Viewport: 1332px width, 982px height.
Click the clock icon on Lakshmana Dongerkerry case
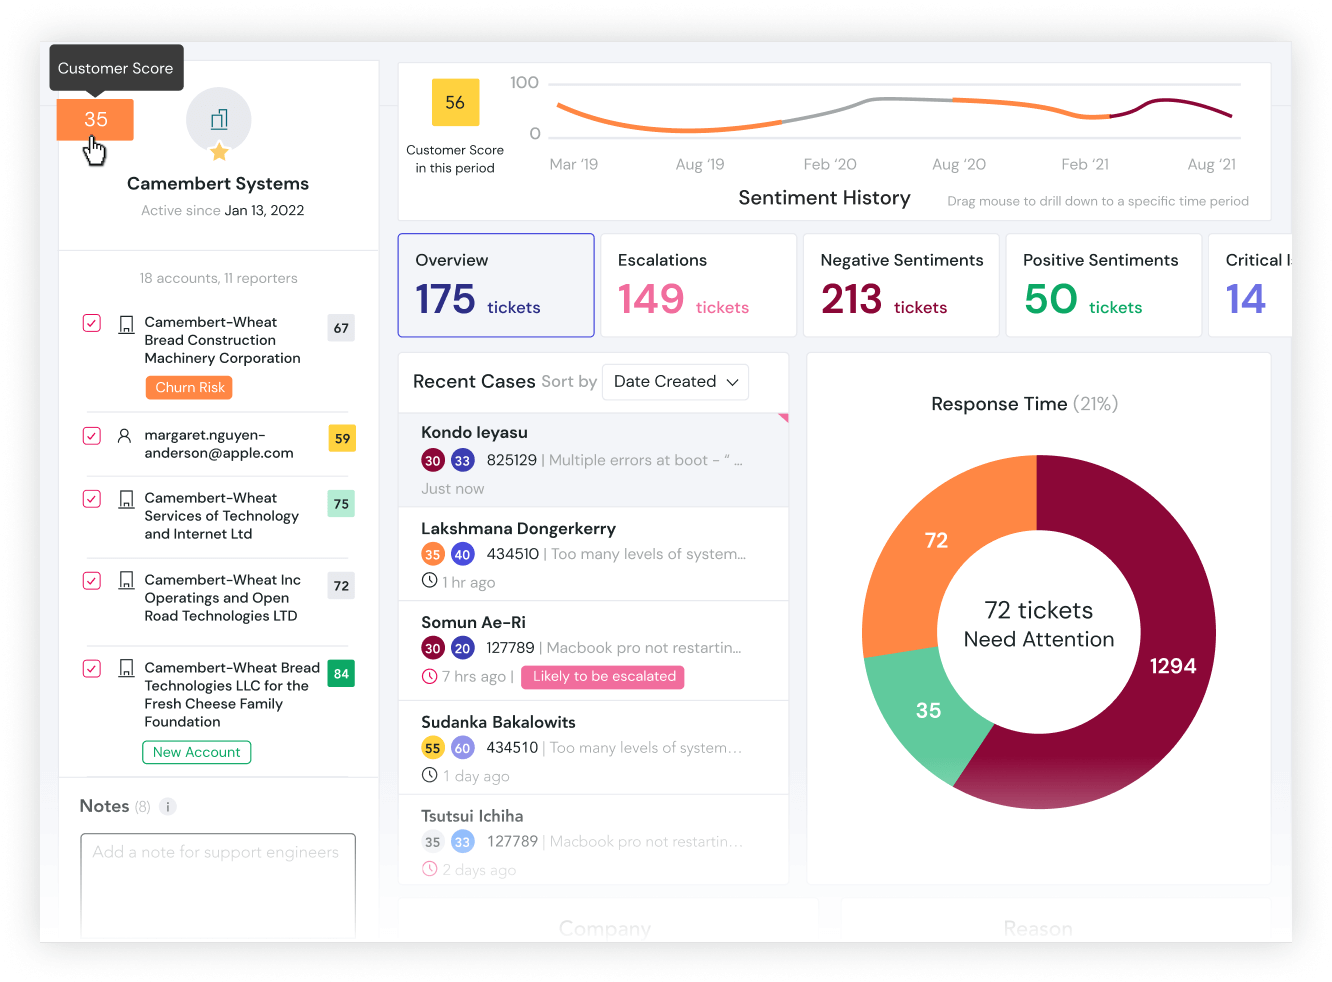point(429,581)
